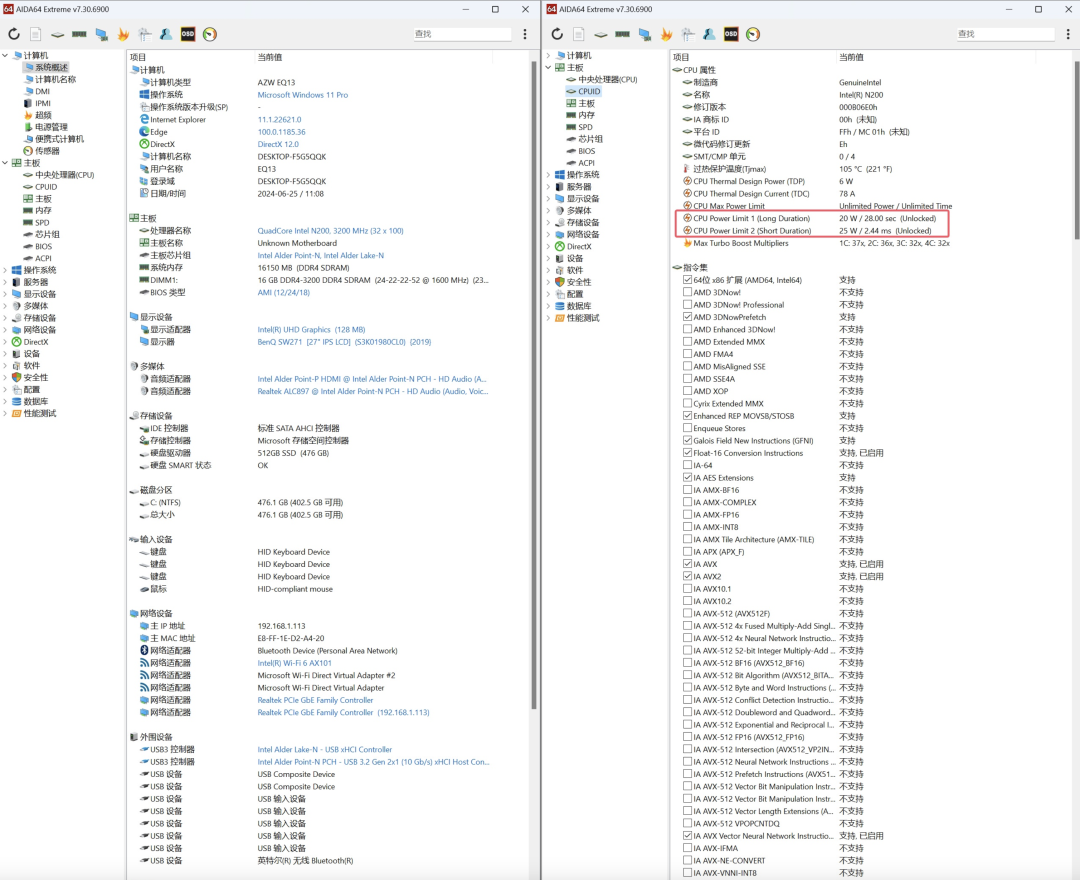1080x880 pixels.
Task: Open the three-dot menu in the right window
Action: point(1068,34)
